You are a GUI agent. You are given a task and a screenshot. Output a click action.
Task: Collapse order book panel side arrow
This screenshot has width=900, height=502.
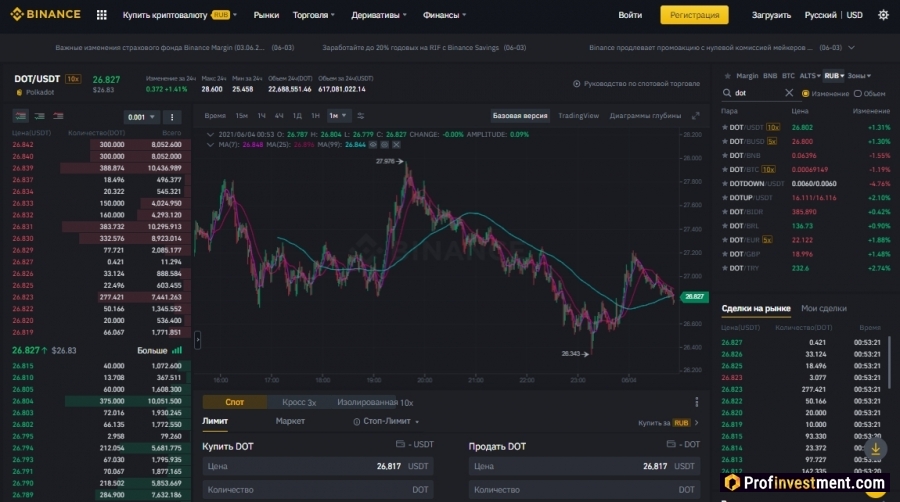pos(197,340)
